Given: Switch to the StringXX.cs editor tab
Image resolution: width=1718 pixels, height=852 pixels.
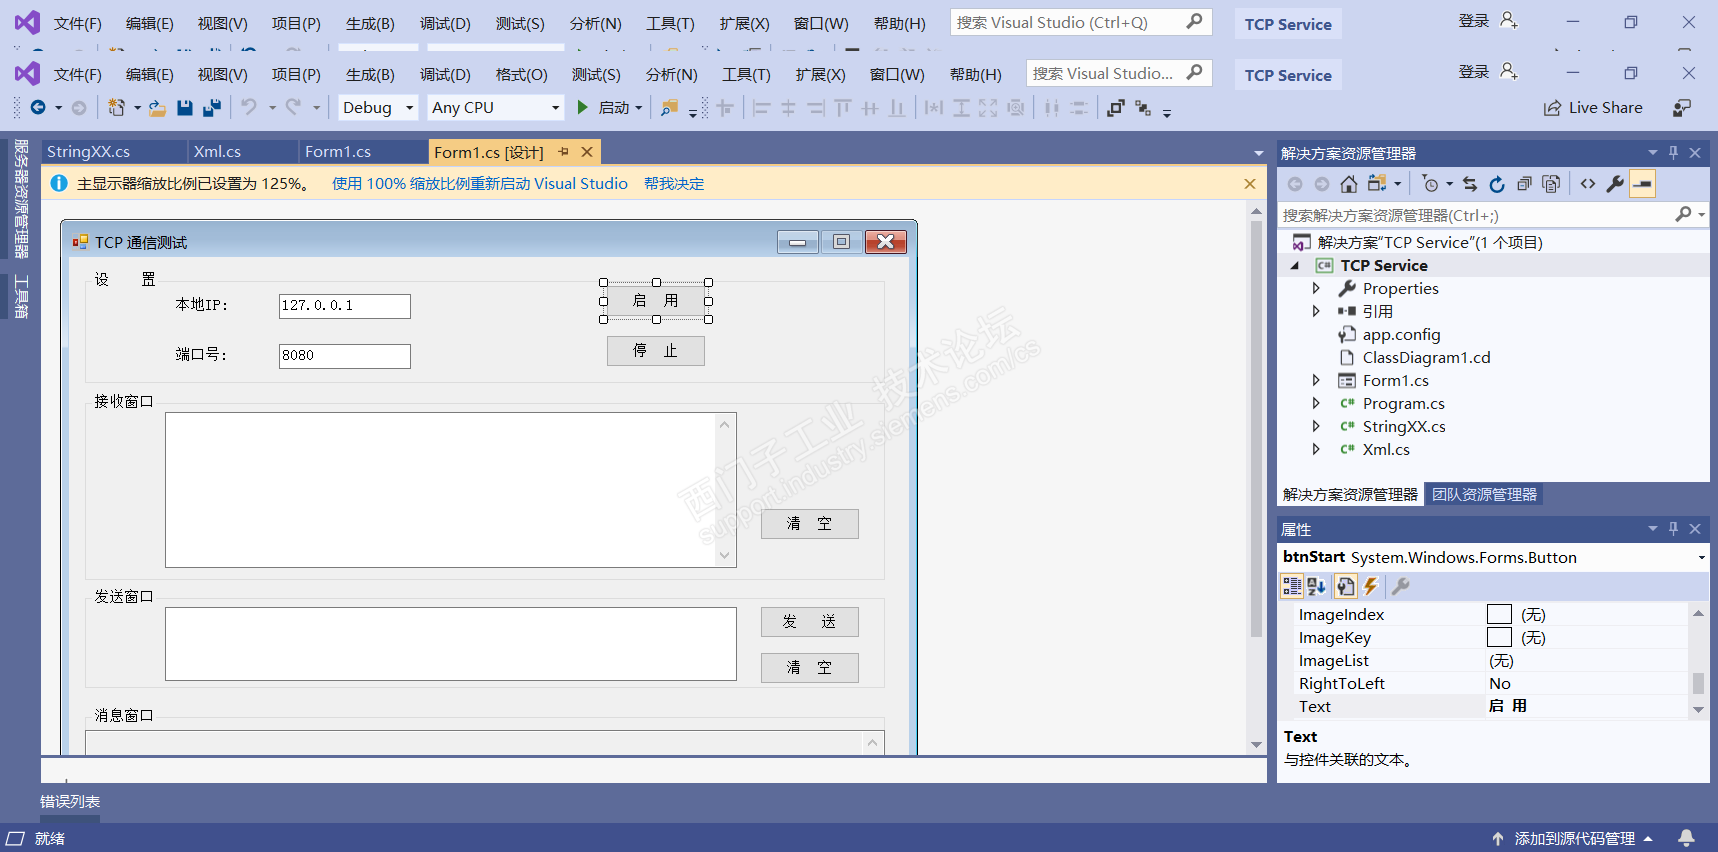Looking at the screenshot, I should (89, 152).
